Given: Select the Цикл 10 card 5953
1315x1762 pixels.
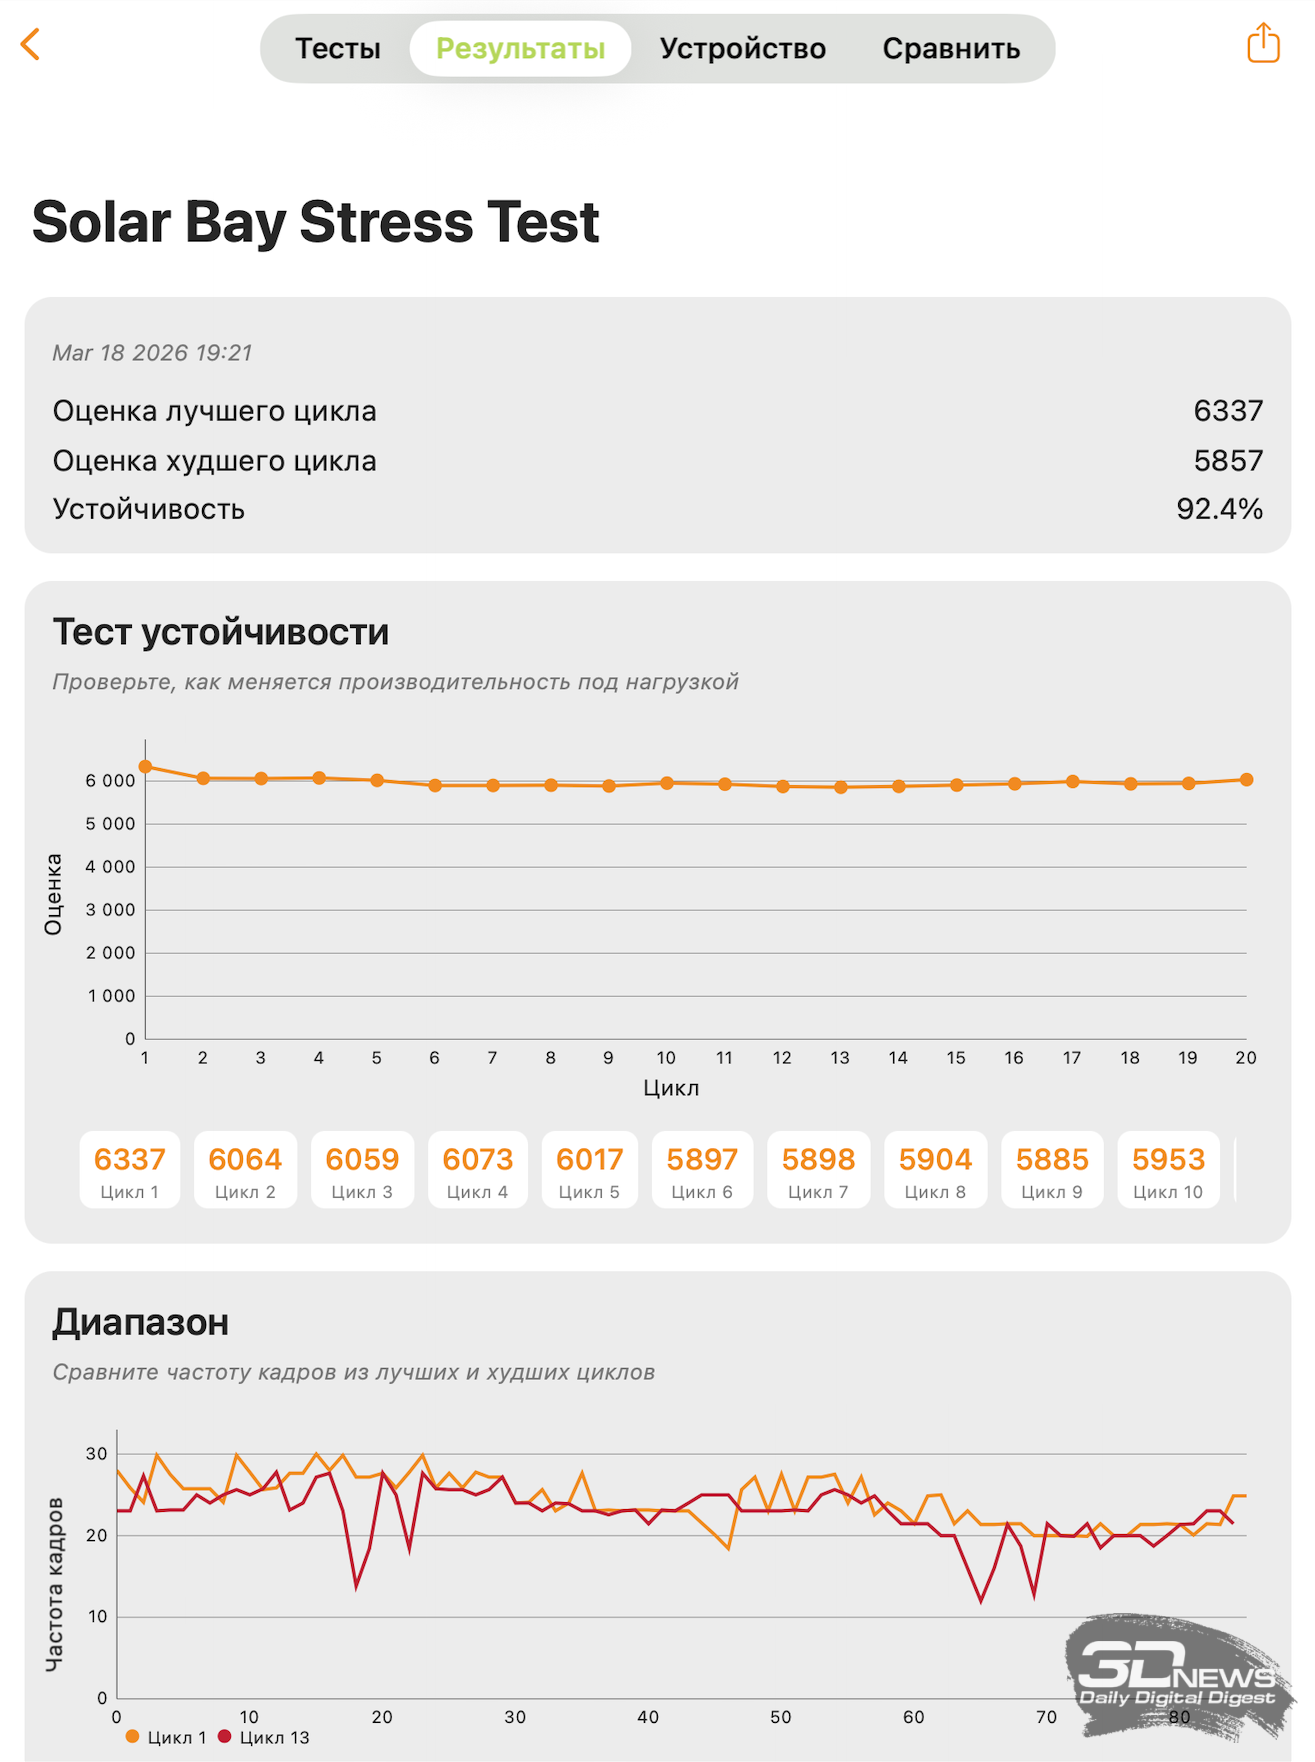Looking at the screenshot, I should tap(1168, 1170).
